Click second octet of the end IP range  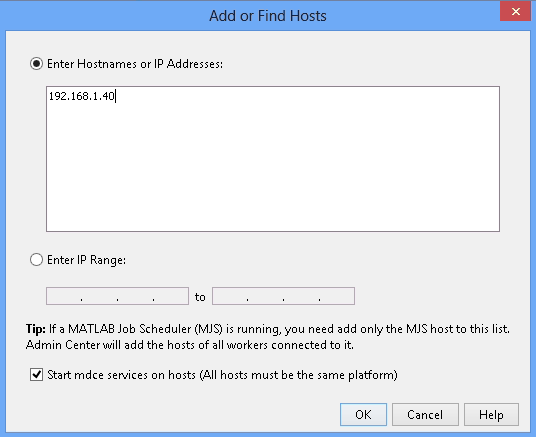[x=265, y=296]
